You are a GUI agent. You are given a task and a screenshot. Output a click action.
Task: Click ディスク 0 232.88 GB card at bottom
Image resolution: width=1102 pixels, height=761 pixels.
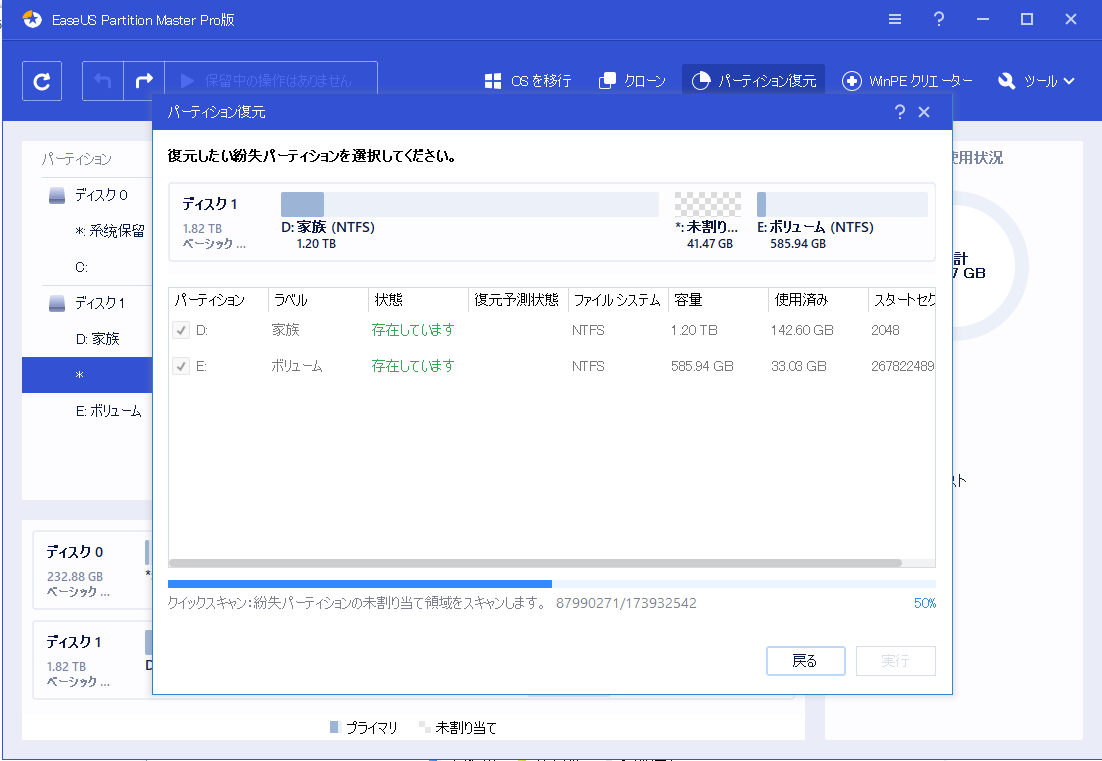pyautogui.click(x=92, y=570)
